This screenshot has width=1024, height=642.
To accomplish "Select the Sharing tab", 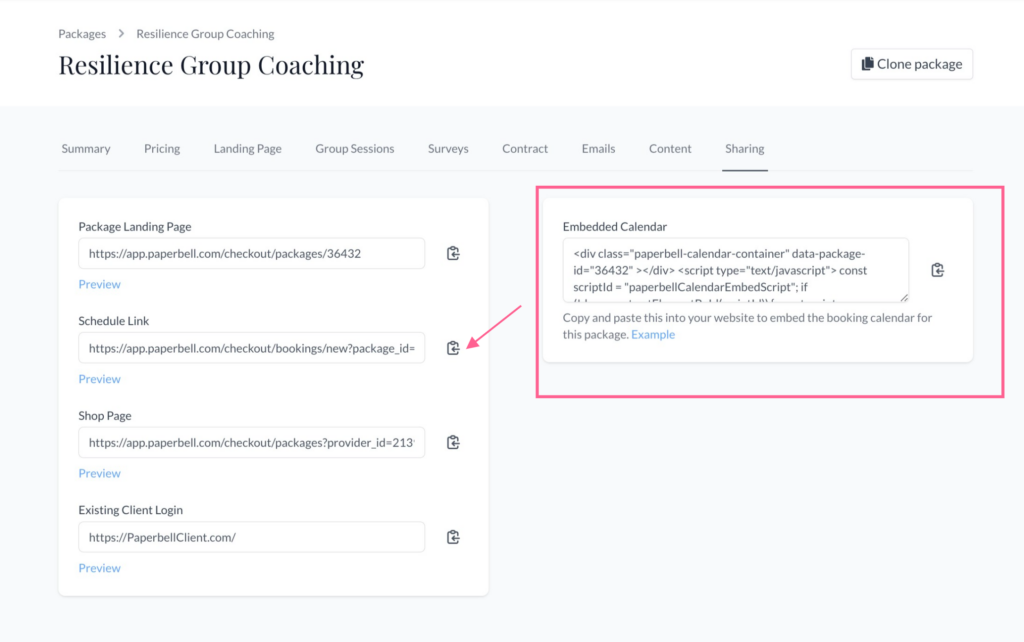I will point(744,149).
